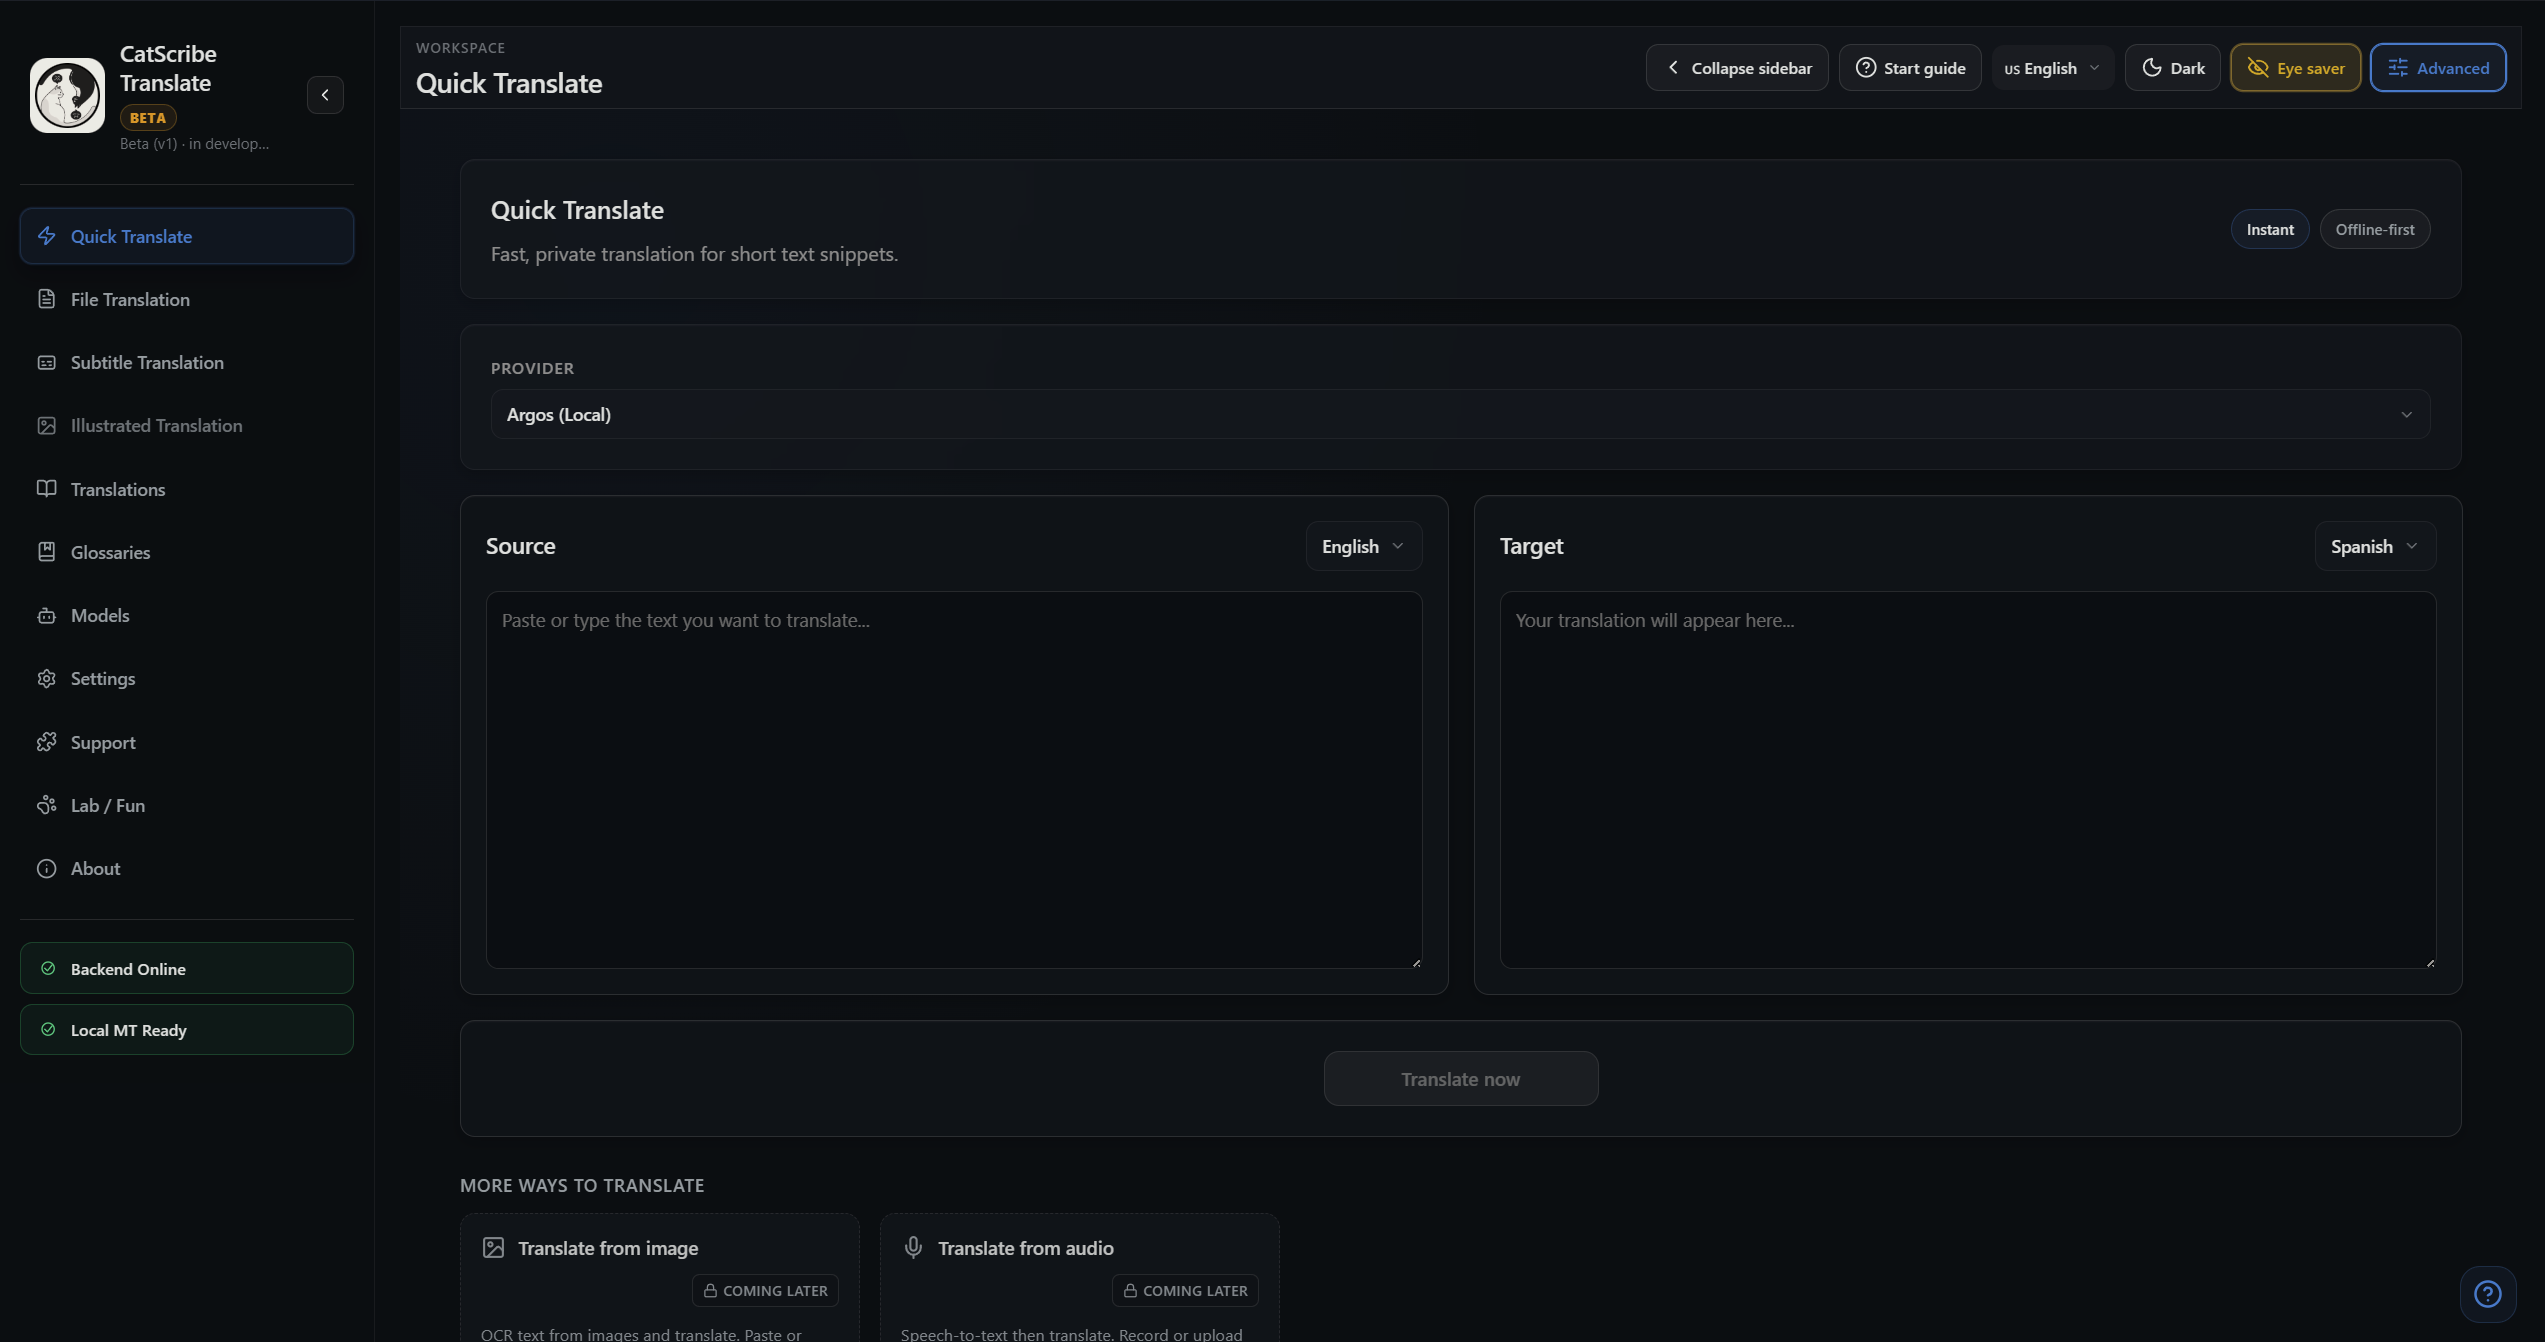Click the CatScribe cat logo icon
The image size is (2545, 1342).
pyautogui.click(x=67, y=95)
